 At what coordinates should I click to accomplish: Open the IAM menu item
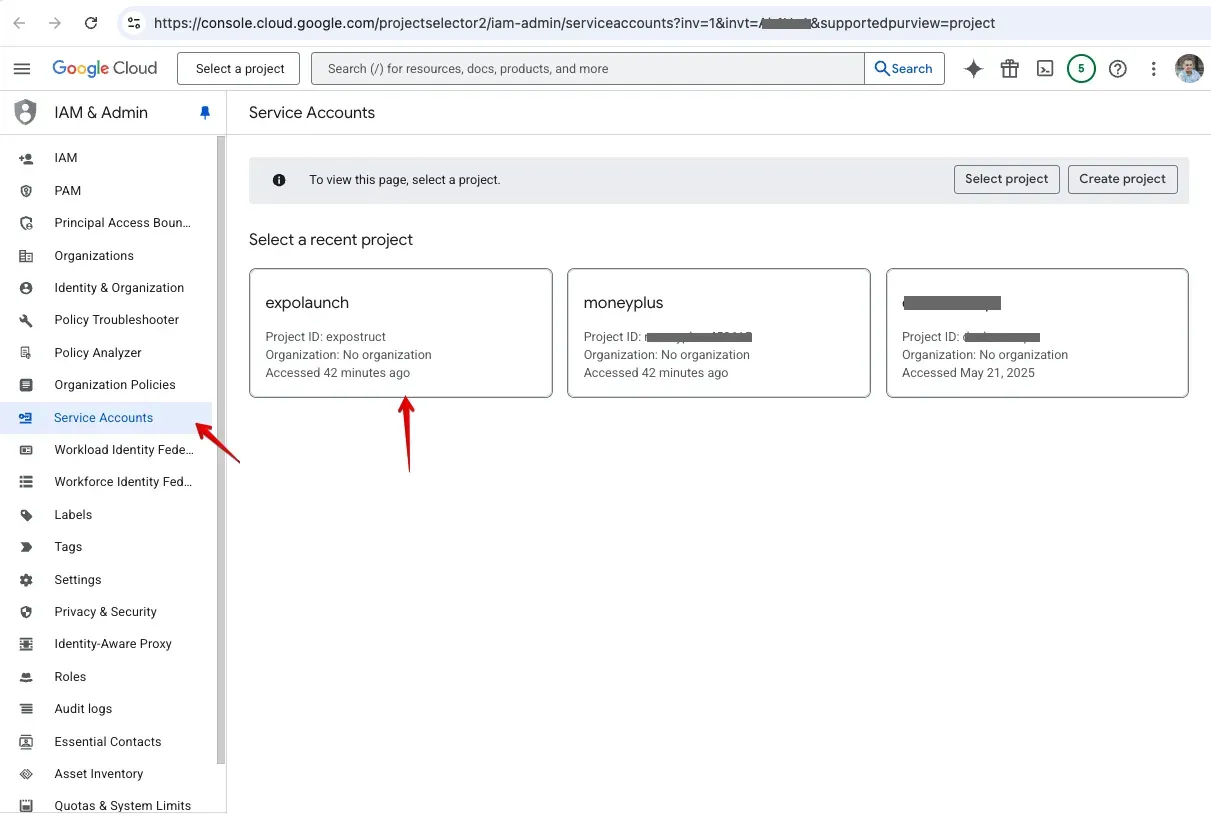click(106, 158)
